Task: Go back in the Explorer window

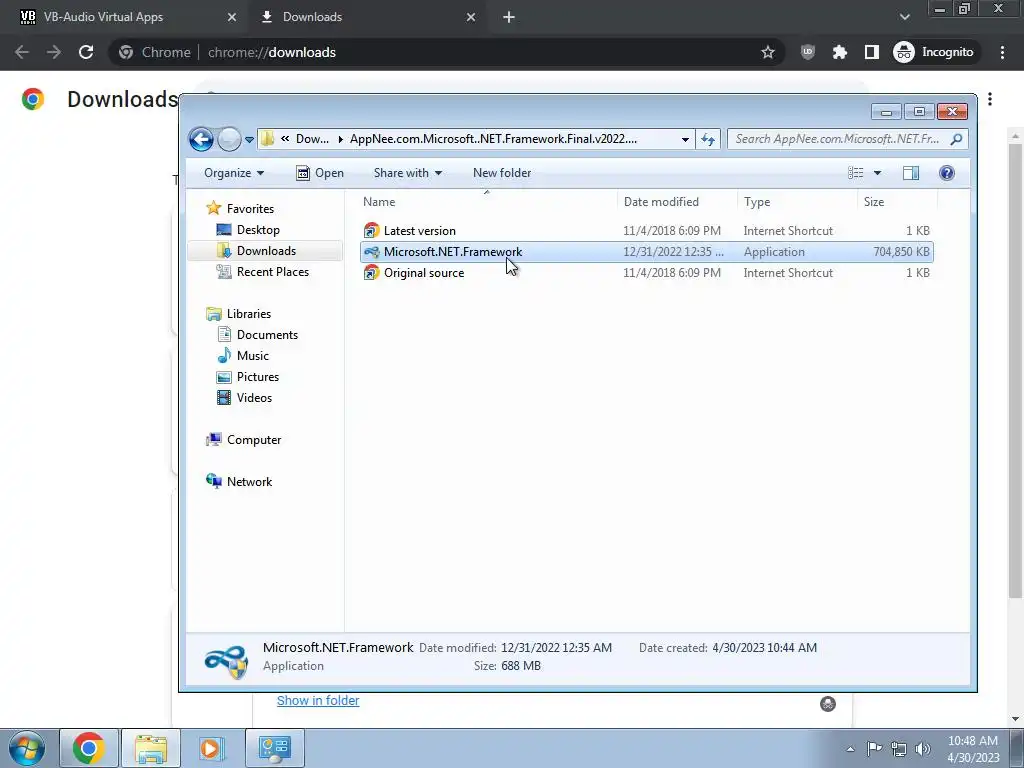Action: pos(201,139)
